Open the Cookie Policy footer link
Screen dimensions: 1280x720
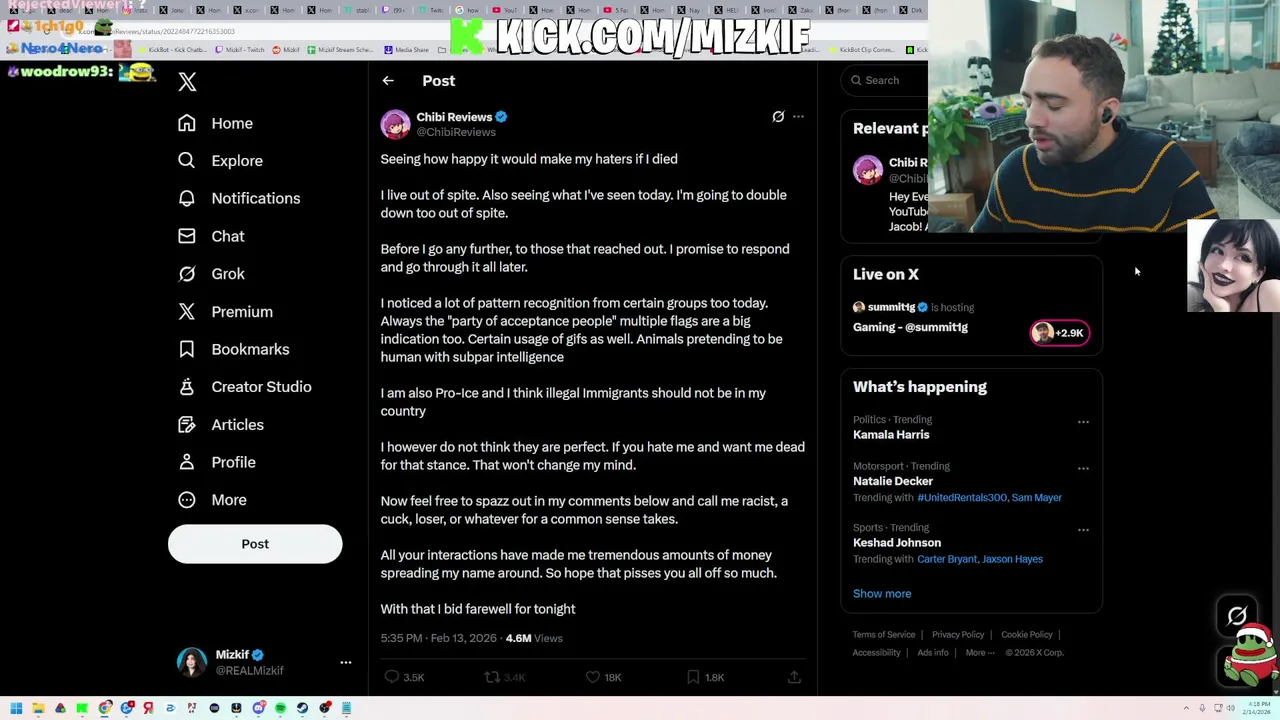coord(1027,635)
